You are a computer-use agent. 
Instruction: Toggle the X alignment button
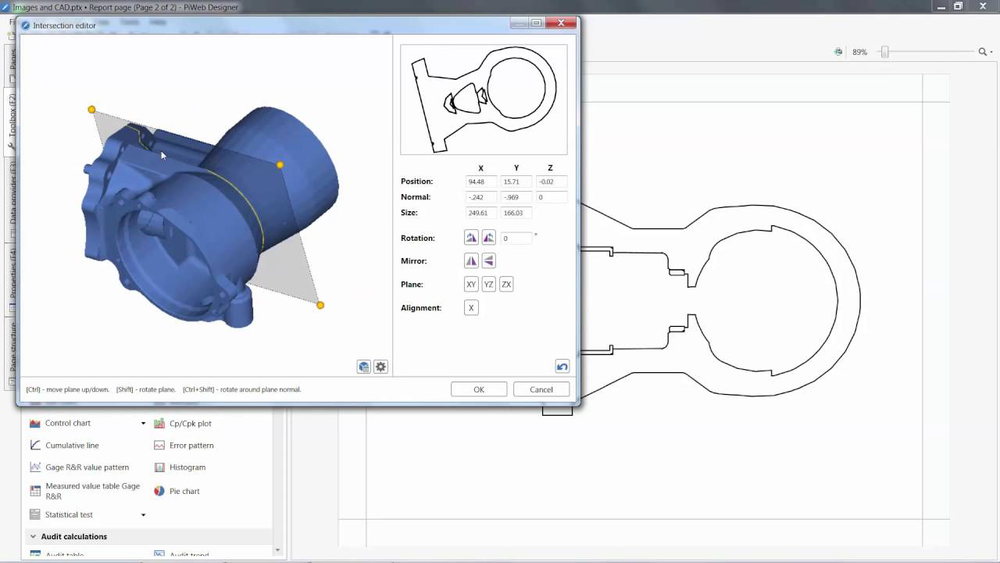click(x=471, y=308)
